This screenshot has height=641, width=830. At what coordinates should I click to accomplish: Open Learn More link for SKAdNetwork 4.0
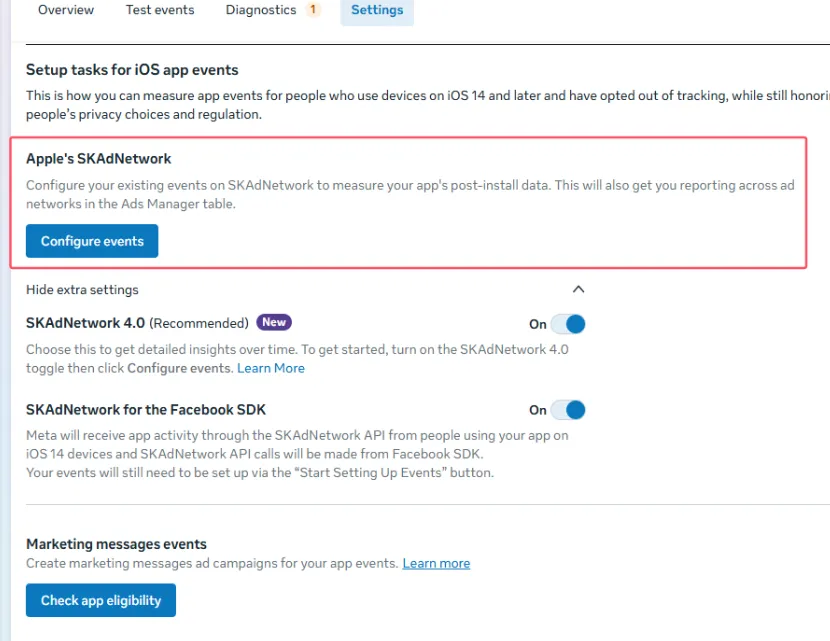coord(270,368)
